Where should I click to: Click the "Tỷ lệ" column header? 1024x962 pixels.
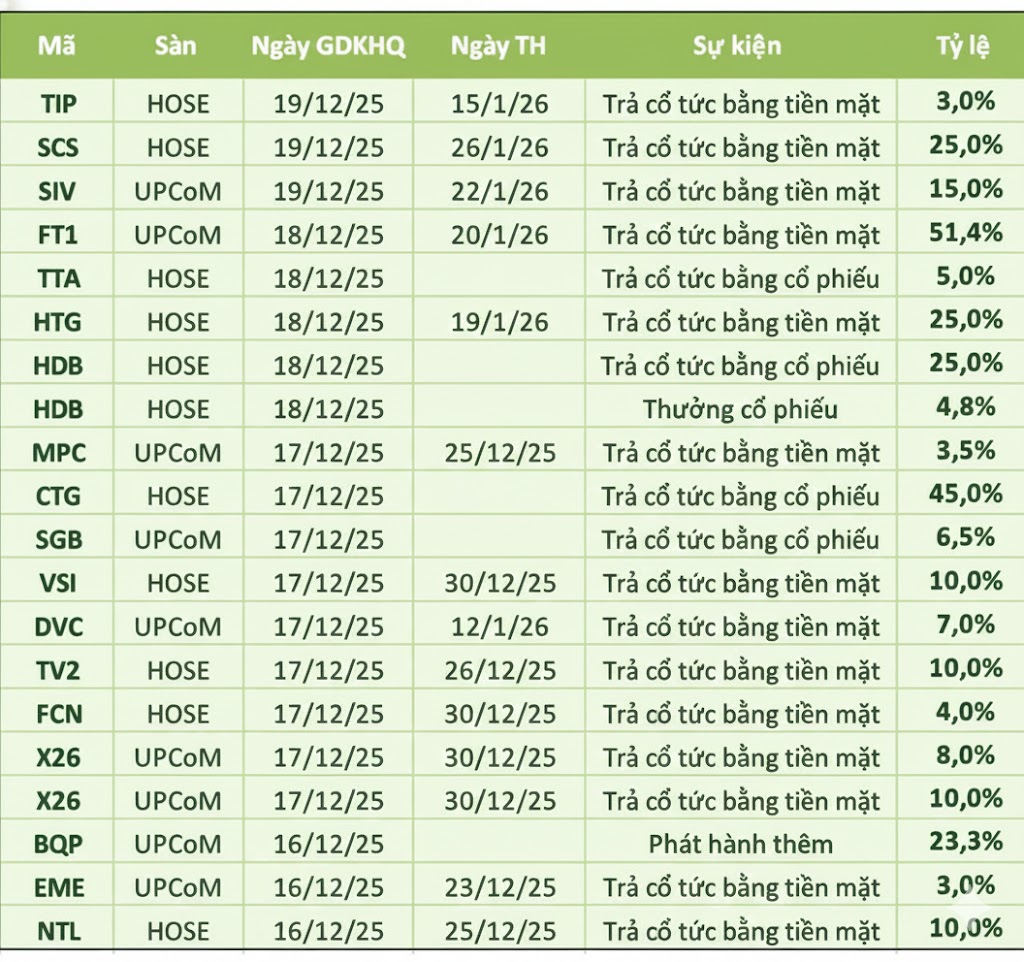(964, 46)
